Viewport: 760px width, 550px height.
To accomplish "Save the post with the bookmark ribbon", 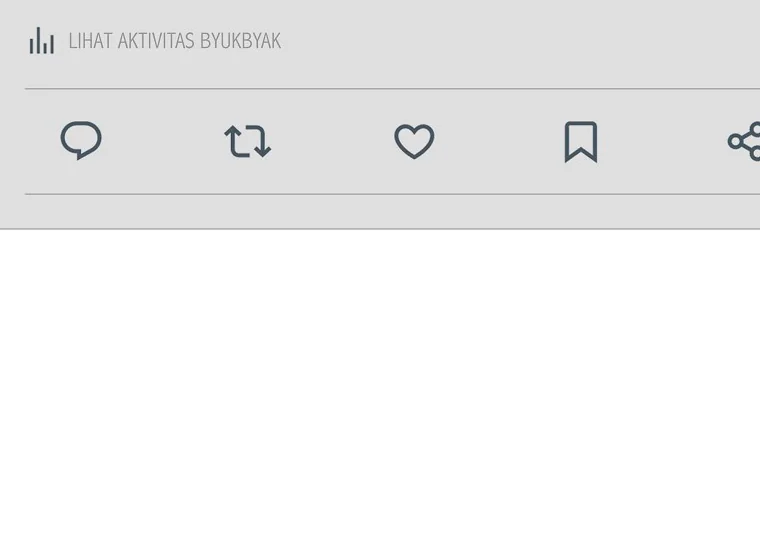I will pos(581,141).
